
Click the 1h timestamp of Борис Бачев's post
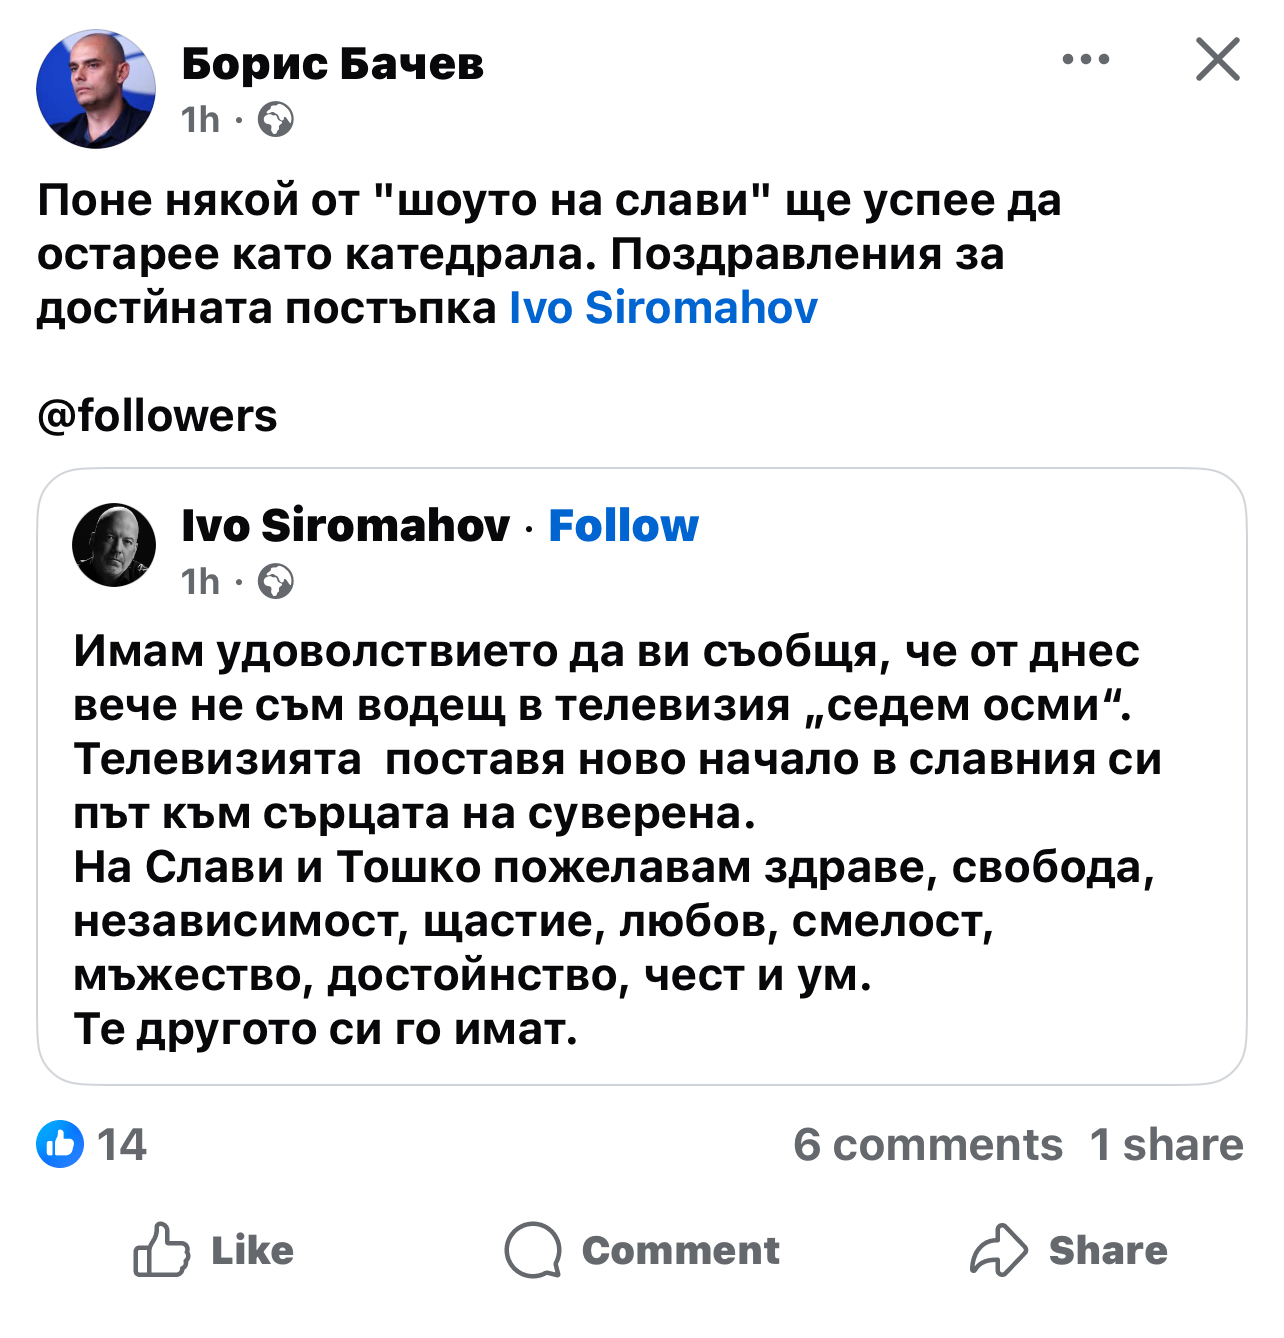[200, 120]
